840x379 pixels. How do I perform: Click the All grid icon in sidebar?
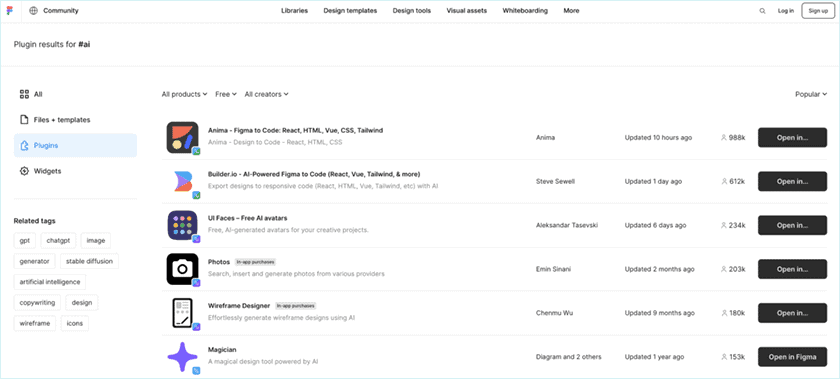(24, 94)
